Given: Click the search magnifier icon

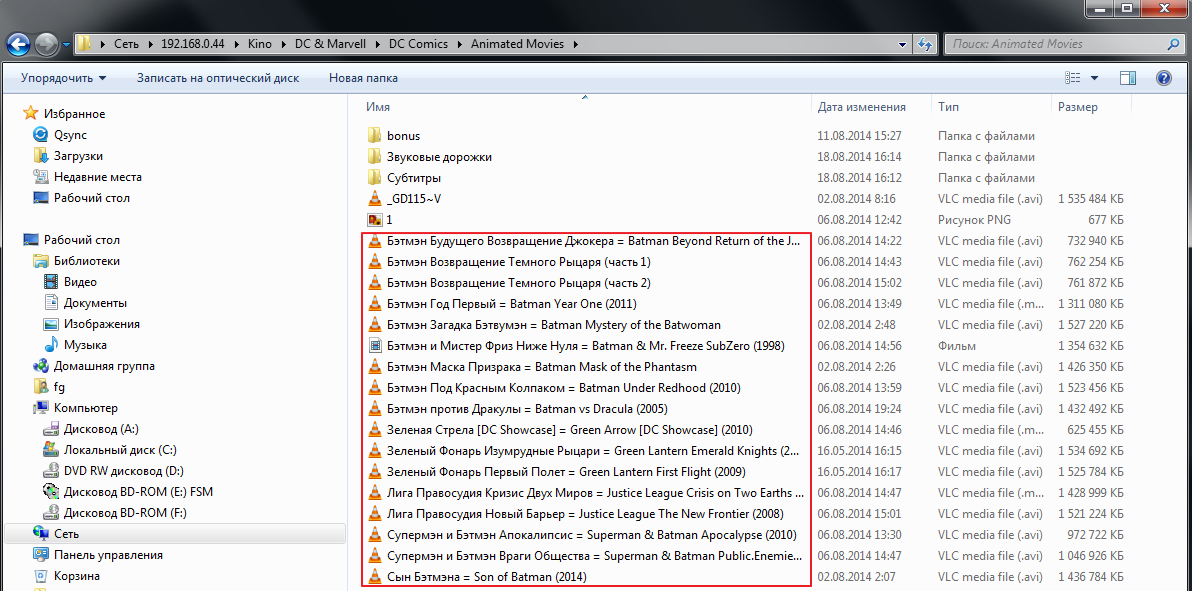Looking at the screenshot, I should pos(1174,44).
